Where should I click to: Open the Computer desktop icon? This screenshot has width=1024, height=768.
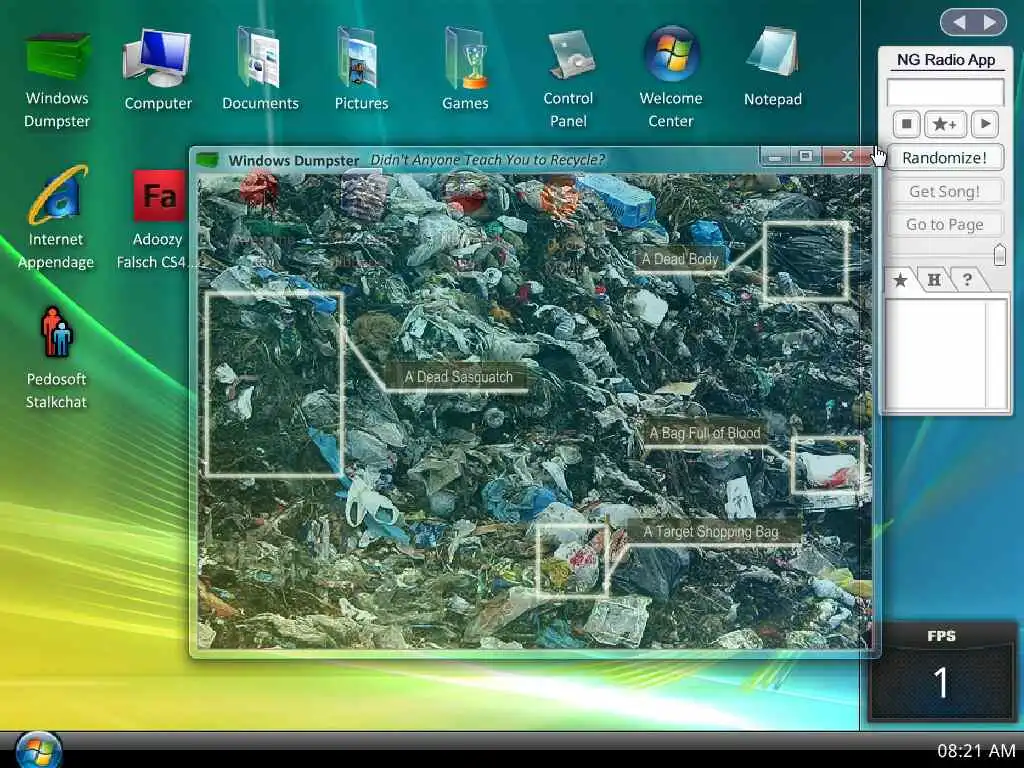click(157, 70)
